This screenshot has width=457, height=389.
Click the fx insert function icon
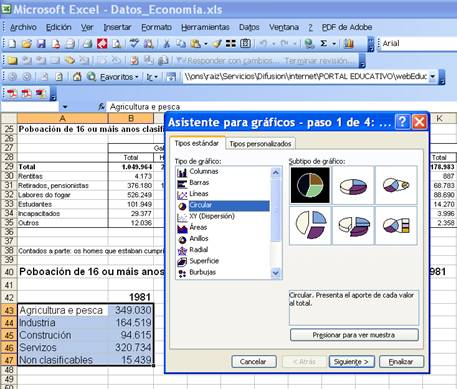pyautogui.click(x=101, y=107)
